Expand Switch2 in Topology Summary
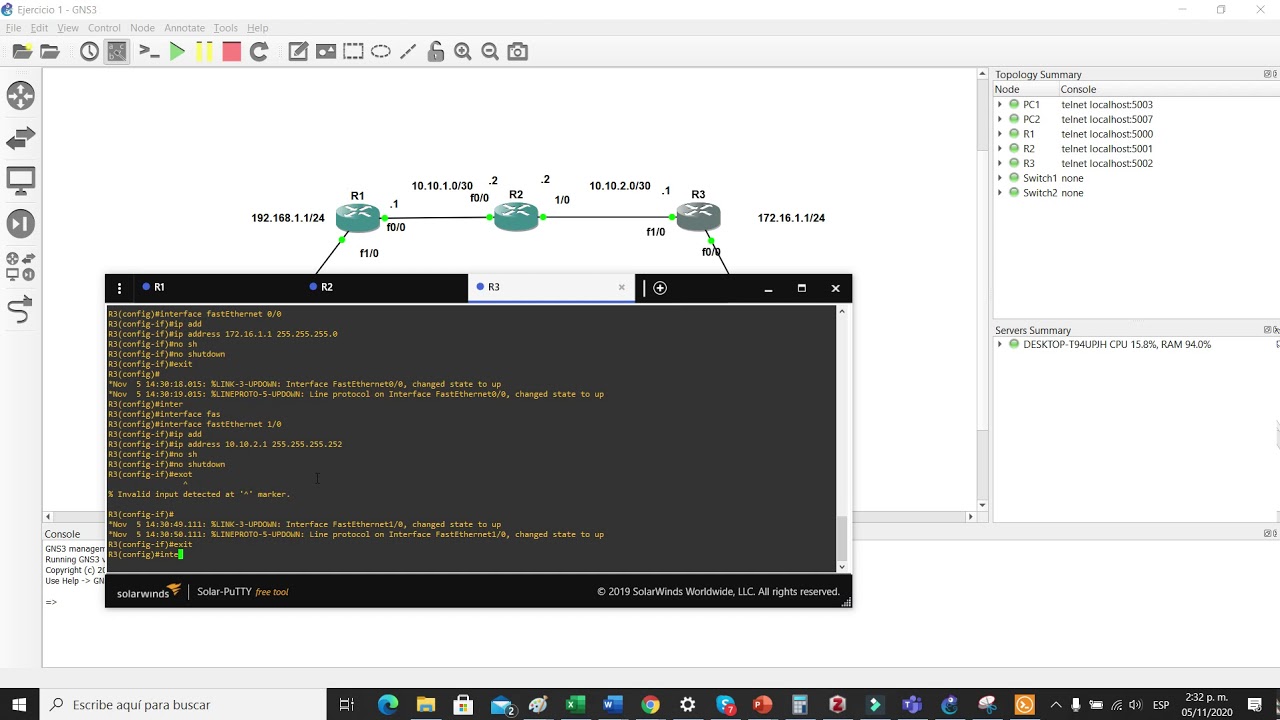The width and height of the screenshot is (1280, 720). pos(999,192)
